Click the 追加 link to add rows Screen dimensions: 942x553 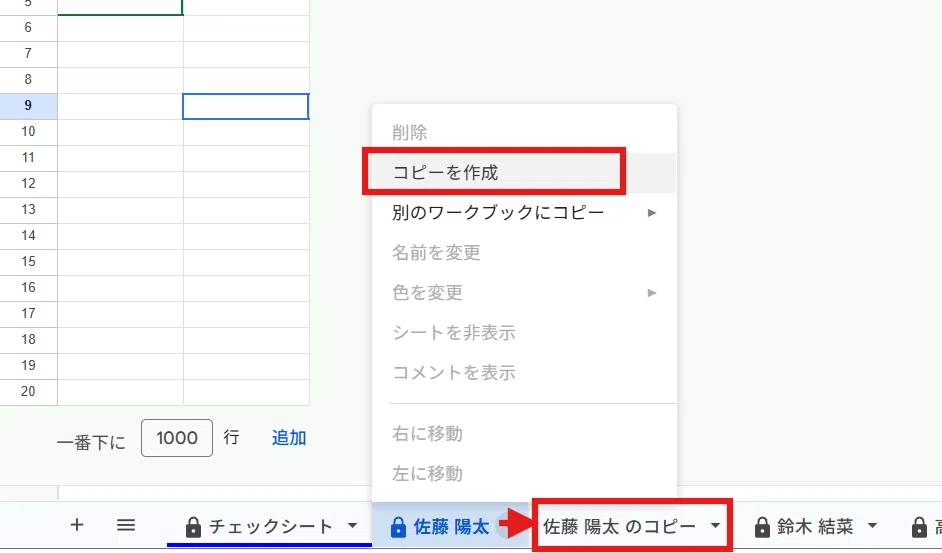coord(289,438)
